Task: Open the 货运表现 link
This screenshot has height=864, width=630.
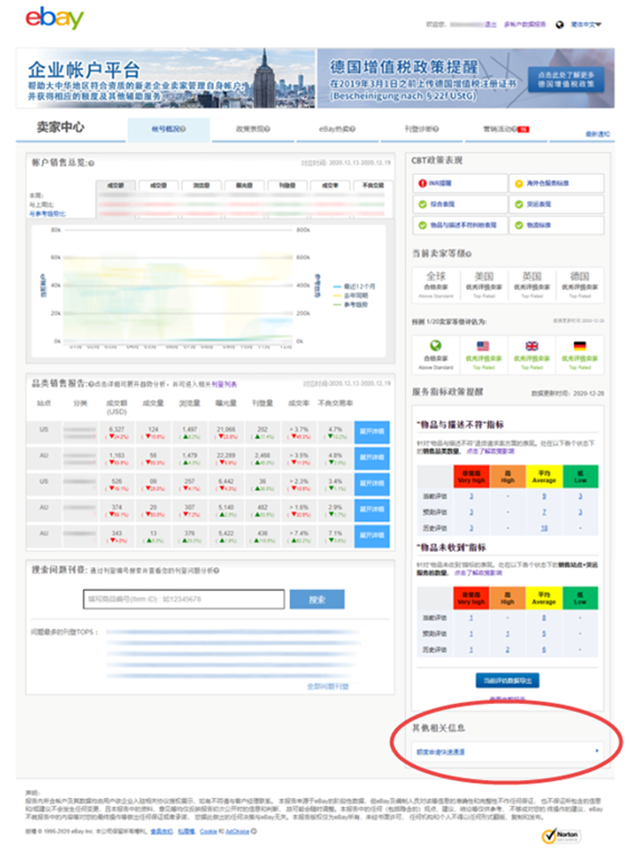Action: (x=539, y=204)
